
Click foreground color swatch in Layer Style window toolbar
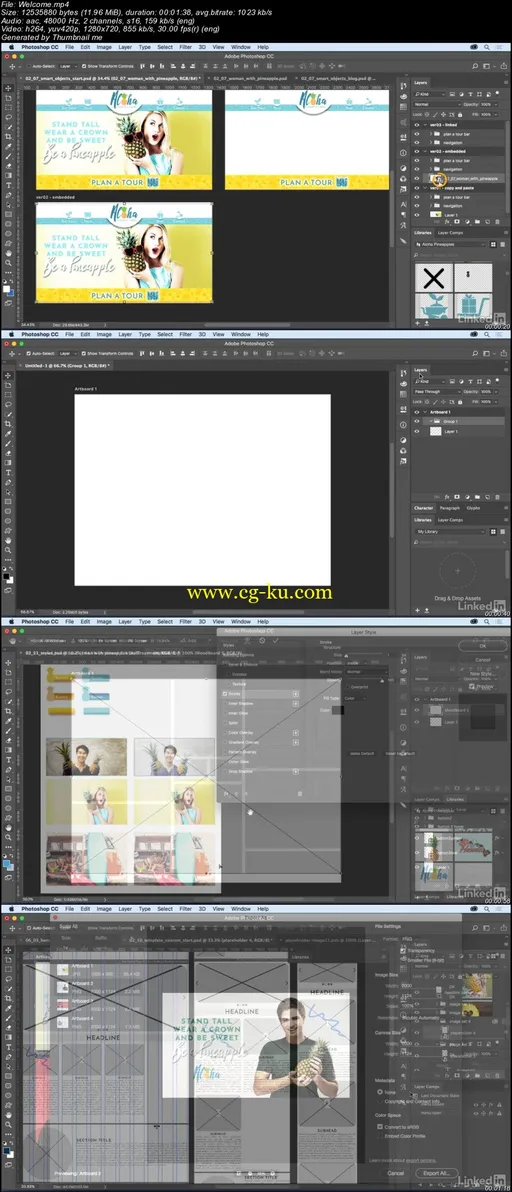pos(6,864)
